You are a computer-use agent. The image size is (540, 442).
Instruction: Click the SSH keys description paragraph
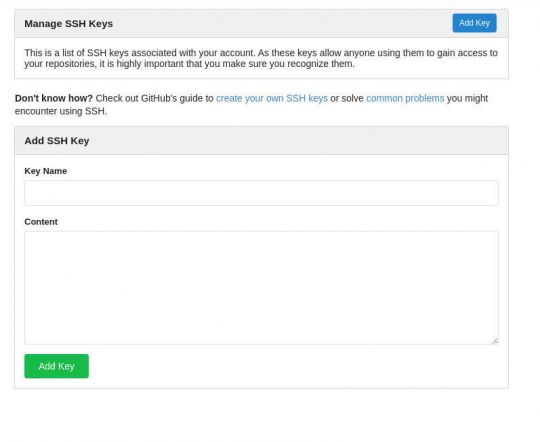tap(261, 58)
